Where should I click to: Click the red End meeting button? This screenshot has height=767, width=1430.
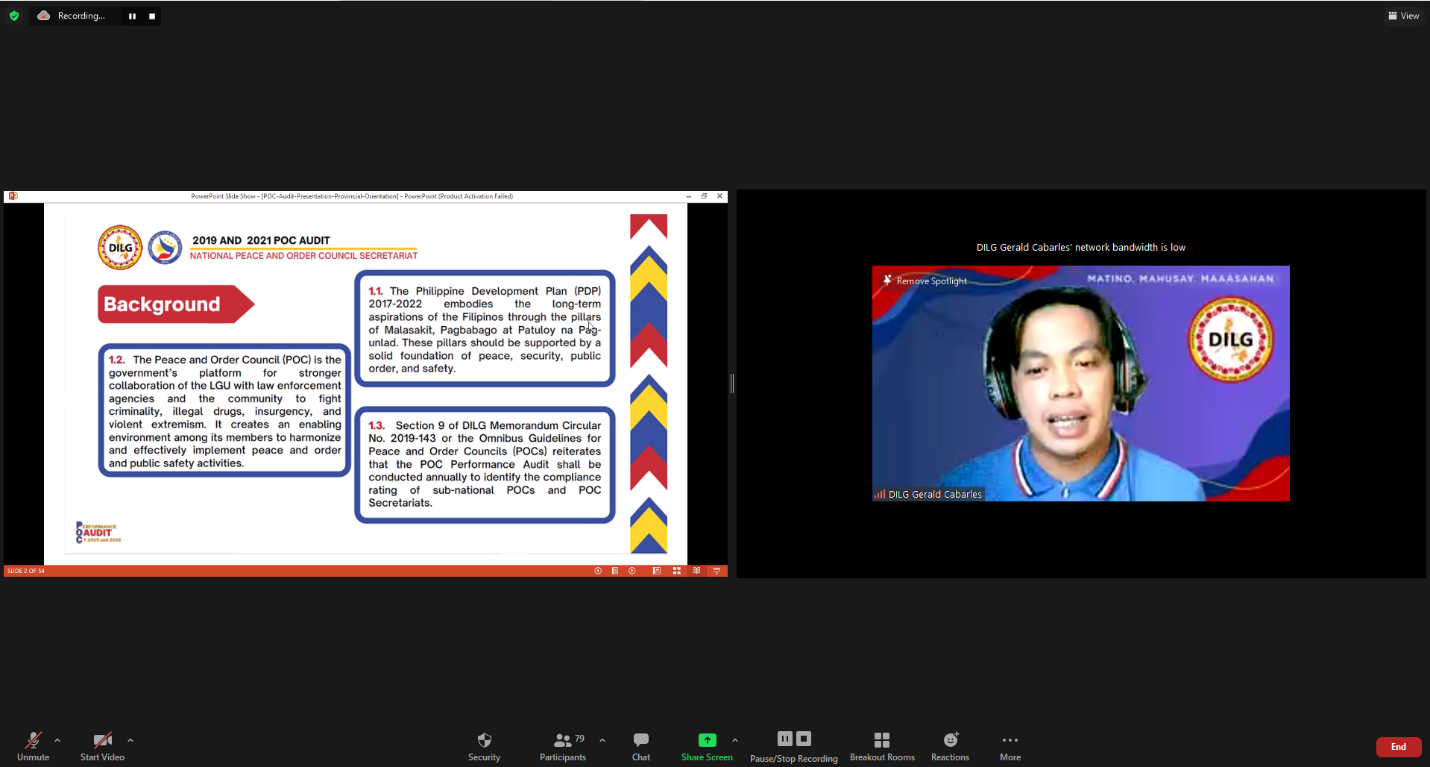pyautogui.click(x=1398, y=747)
